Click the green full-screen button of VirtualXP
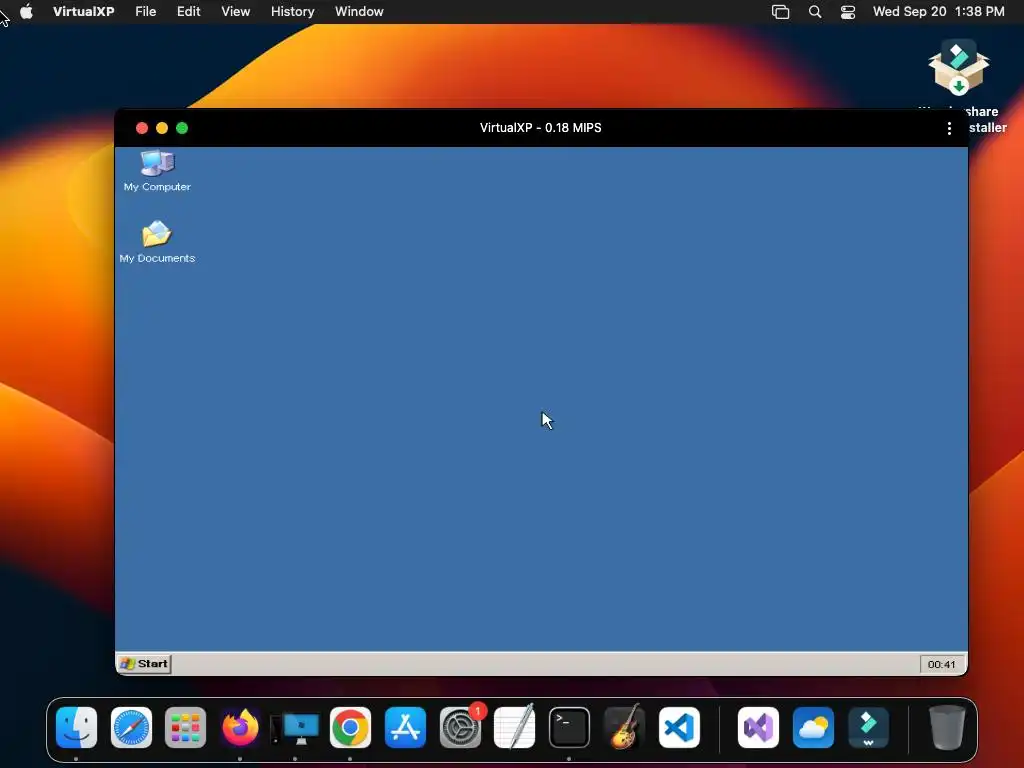Screen dimensions: 1024x768 coord(182,128)
